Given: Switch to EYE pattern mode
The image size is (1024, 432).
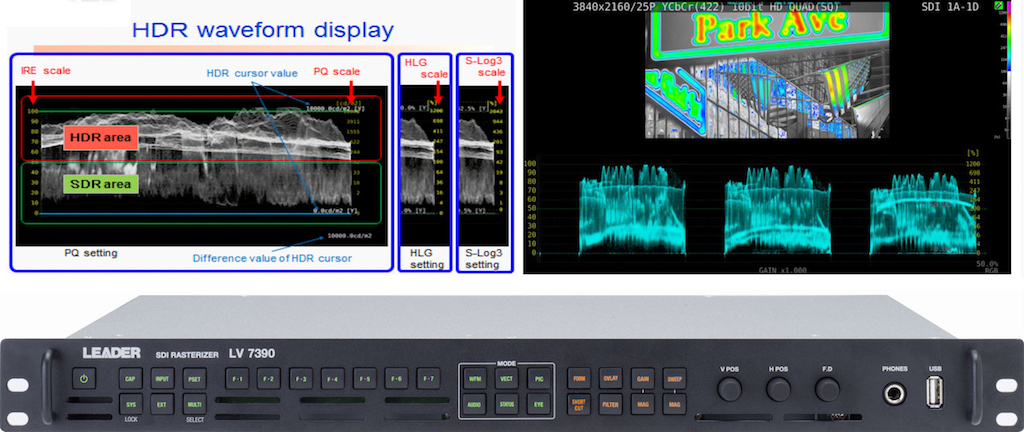Looking at the screenshot, I should pos(538,405).
